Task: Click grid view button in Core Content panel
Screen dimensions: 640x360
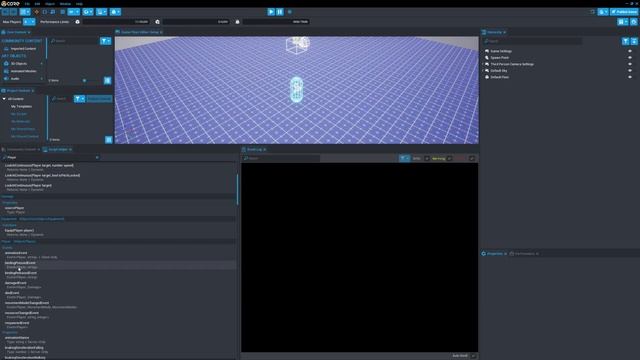Action: click(x=107, y=80)
